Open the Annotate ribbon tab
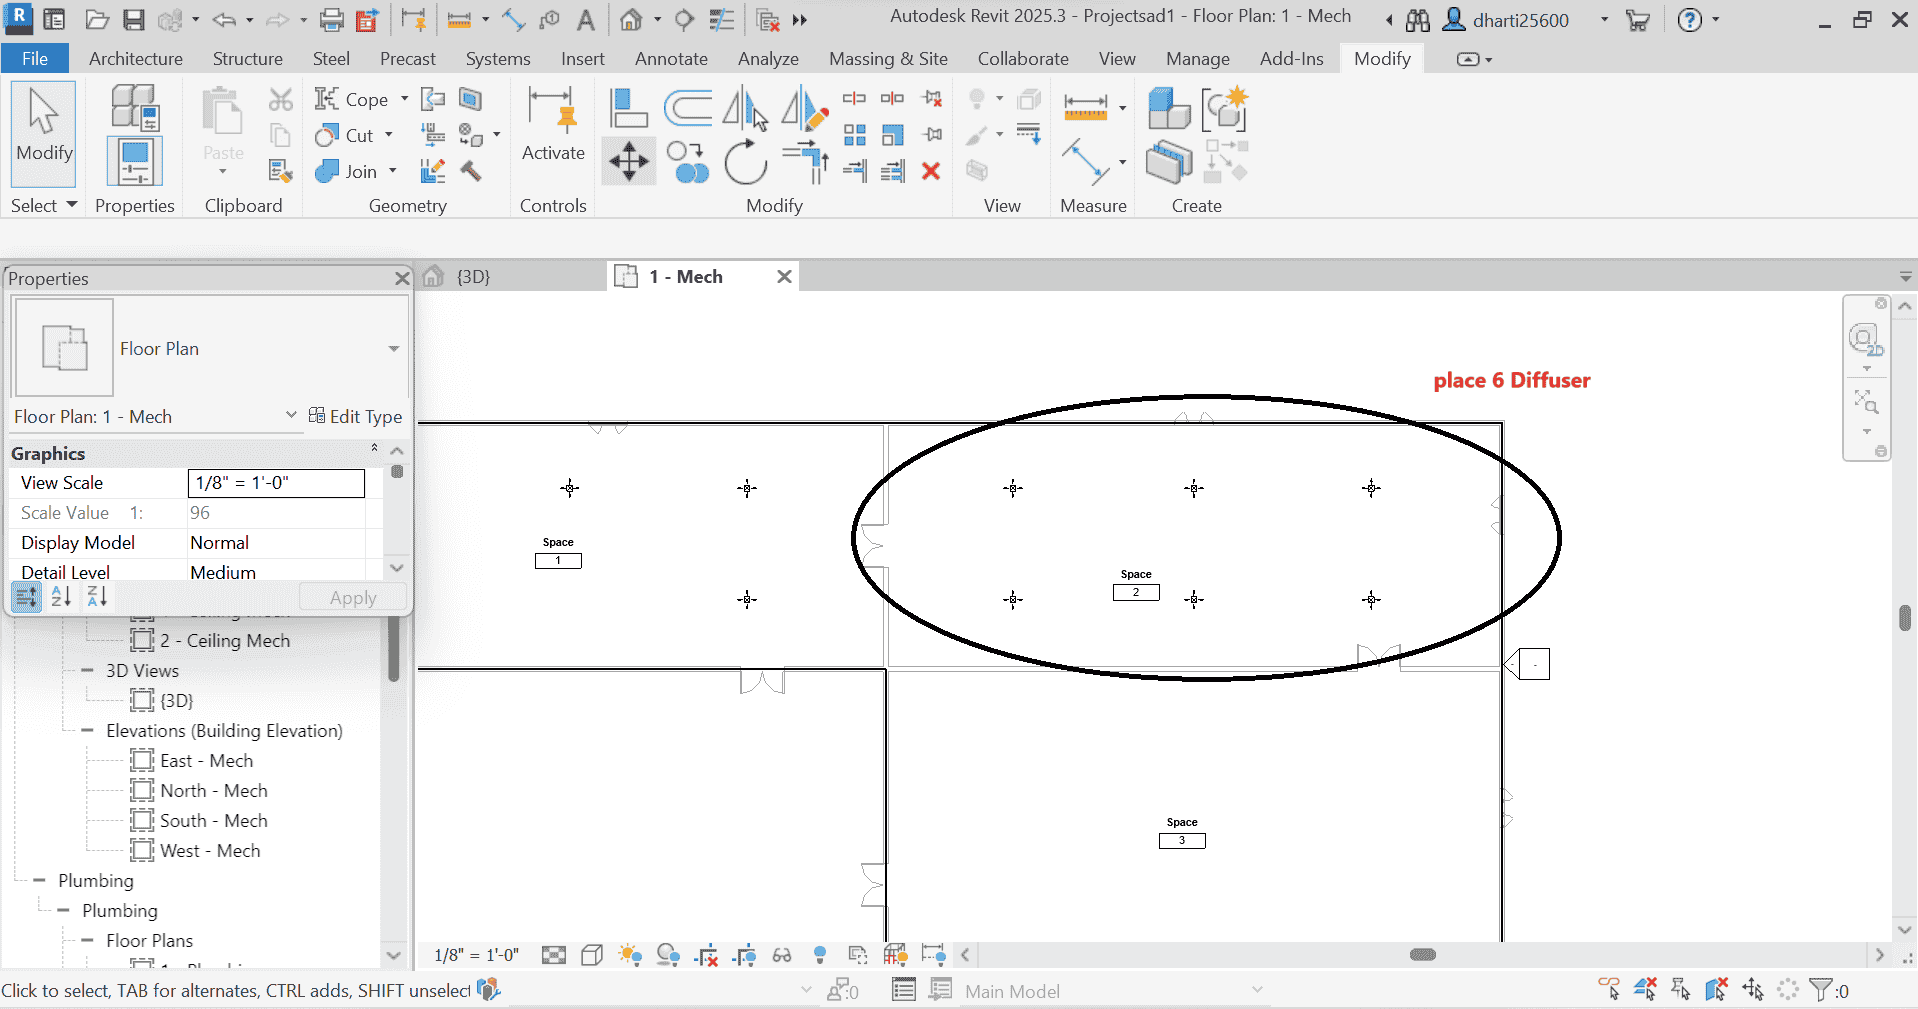The height and width of the screenshot is (1009, 1918). [x=670, y=58]
